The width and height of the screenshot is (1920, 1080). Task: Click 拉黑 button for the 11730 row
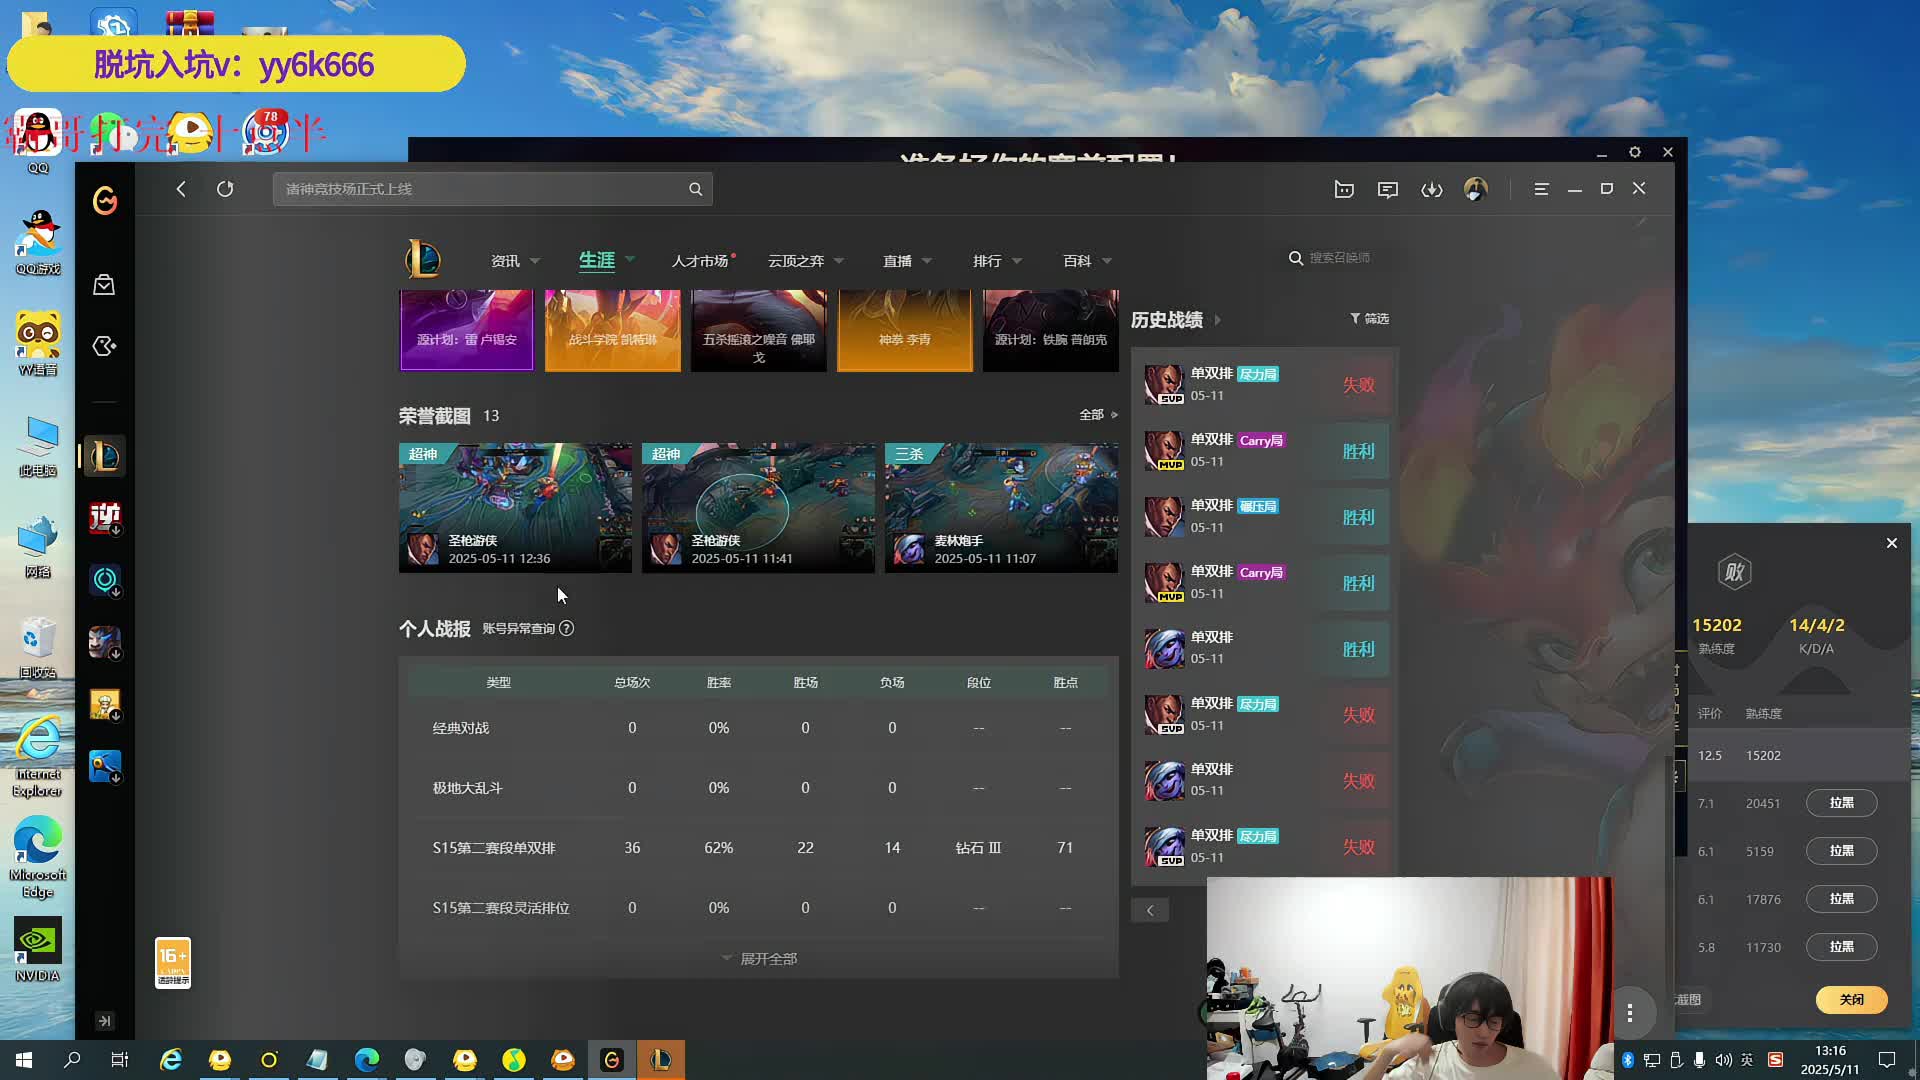click(1841, 947)
